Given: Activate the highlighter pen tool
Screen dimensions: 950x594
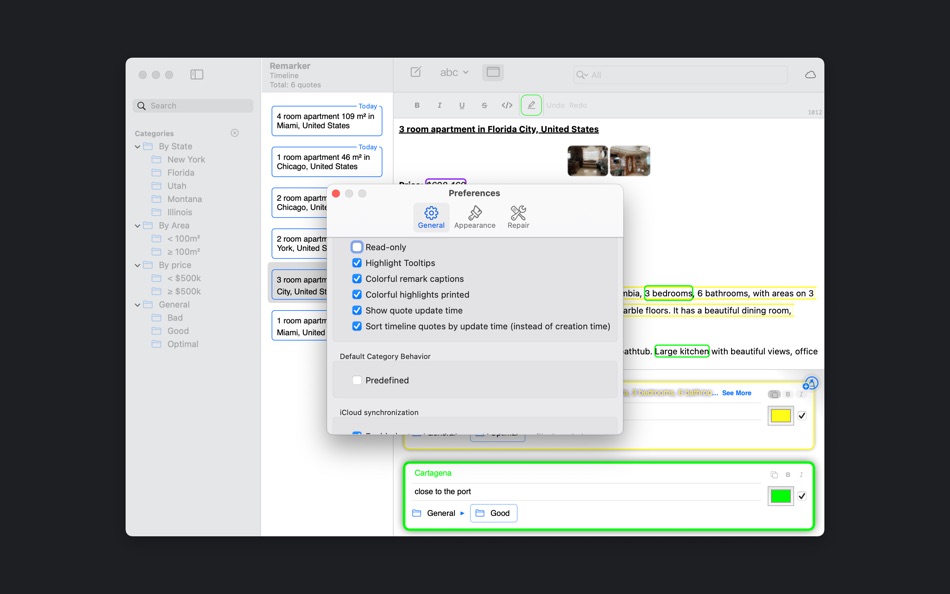Looking at the screenshot, I should click(531, 105).
